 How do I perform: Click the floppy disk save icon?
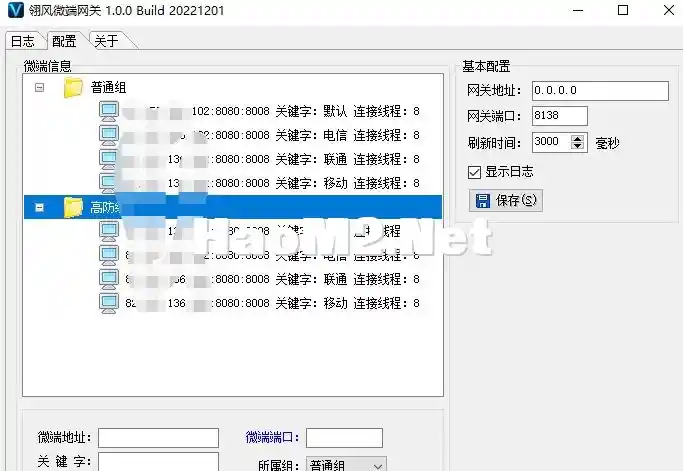point(483,200)
